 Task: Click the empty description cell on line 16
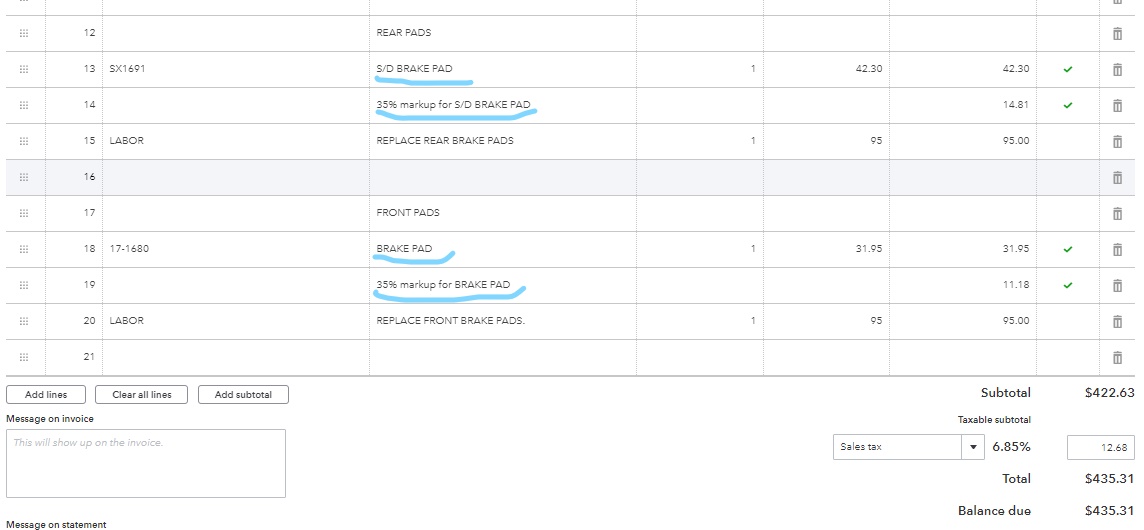502,177
